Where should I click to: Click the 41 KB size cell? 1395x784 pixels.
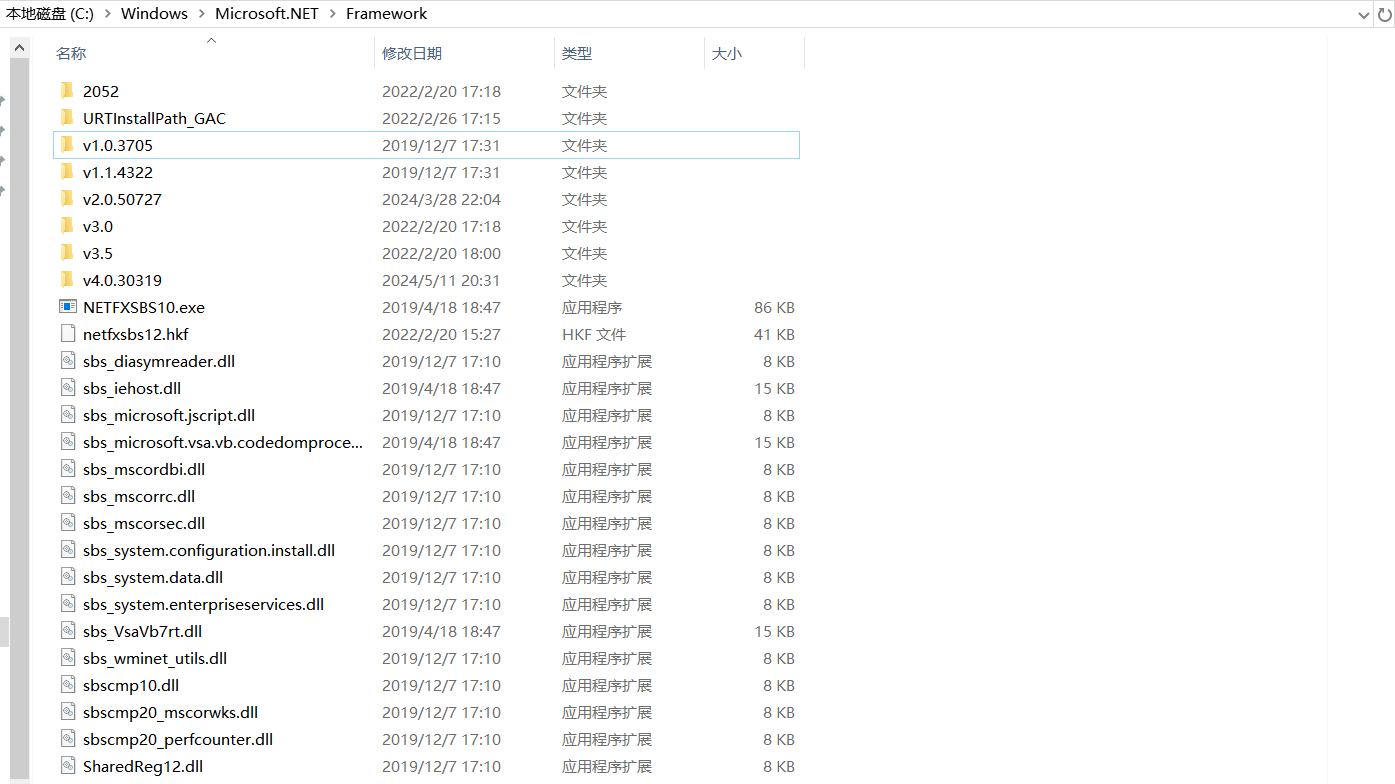coord(774,334)
